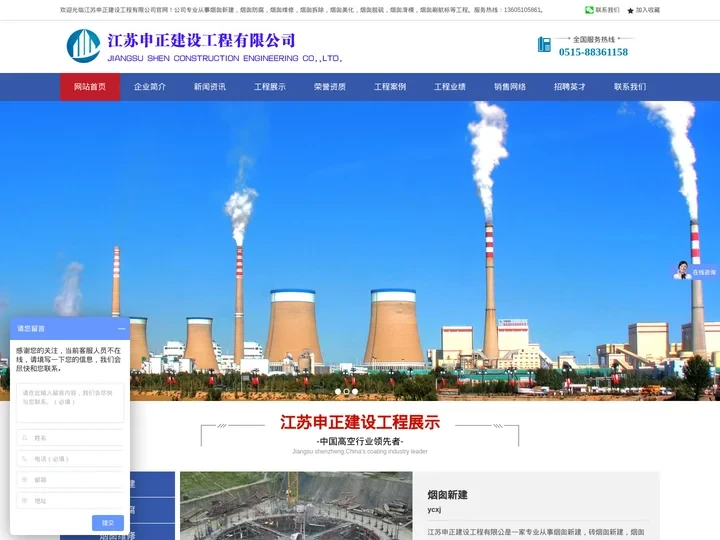Viewport: 720px width, 540px height.
Task: Open 工程案例 navigation item
Action: [x=390, y=87]
